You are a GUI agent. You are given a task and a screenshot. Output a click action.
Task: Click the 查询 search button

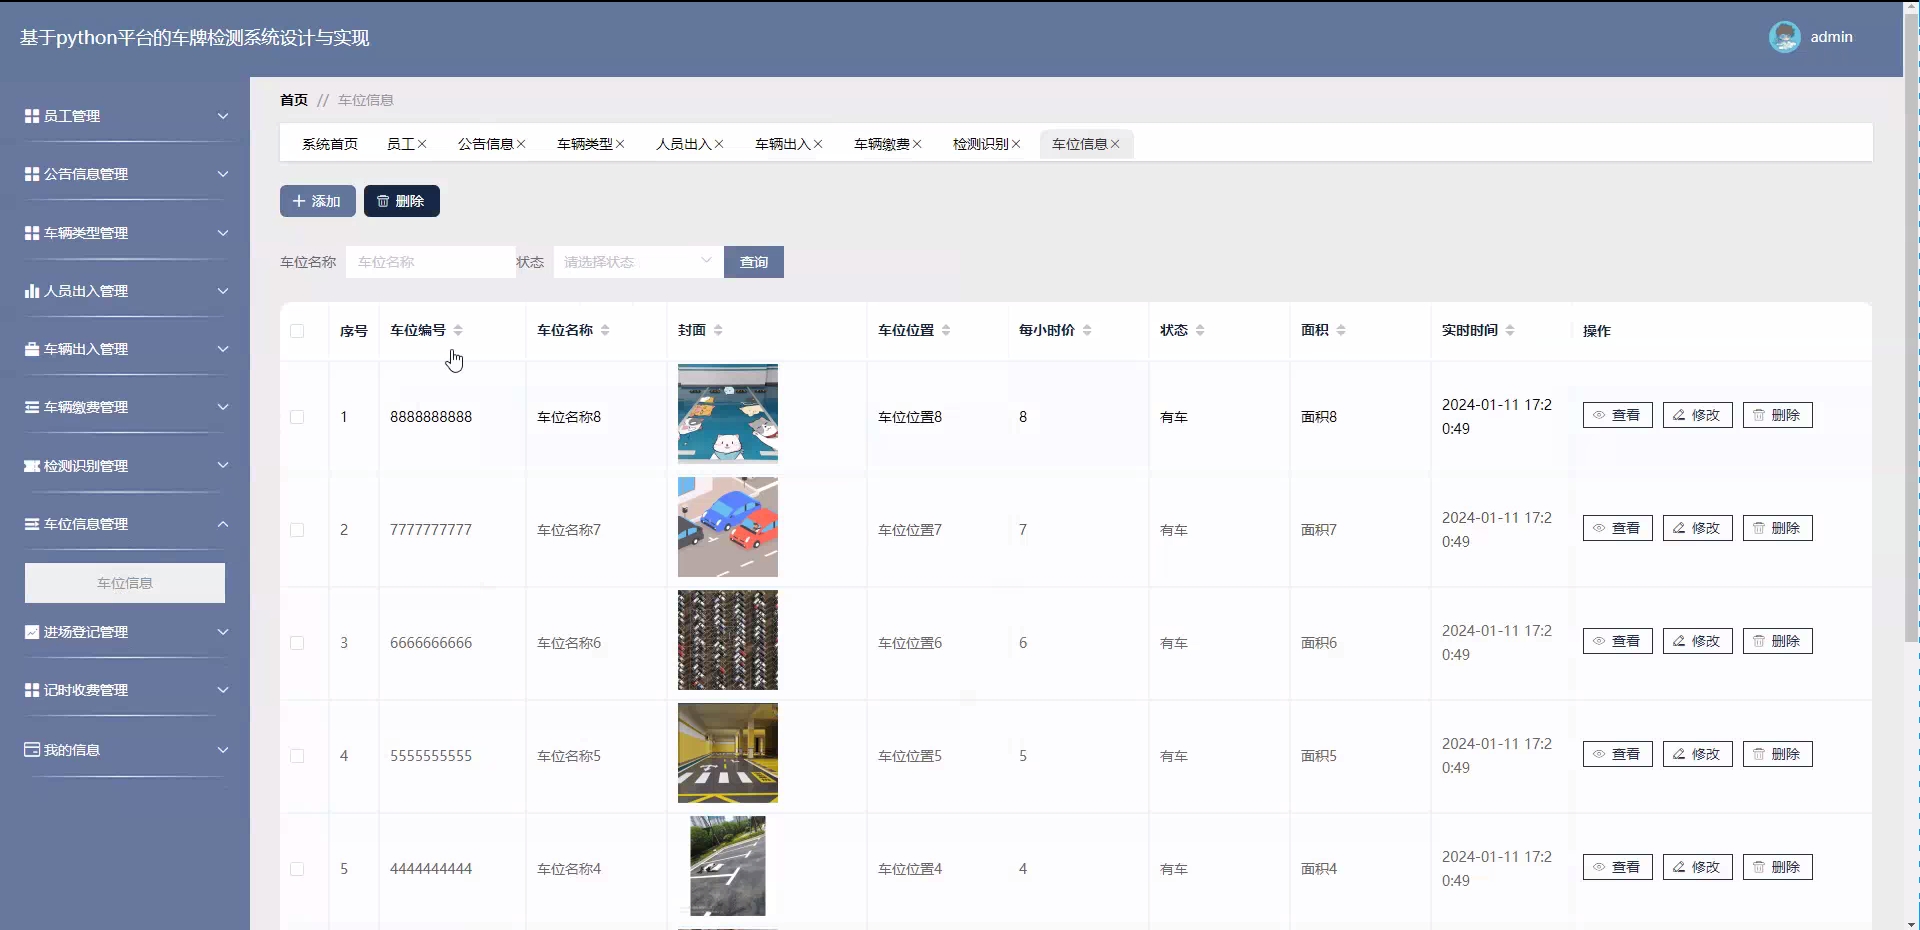tap(754, 262)
